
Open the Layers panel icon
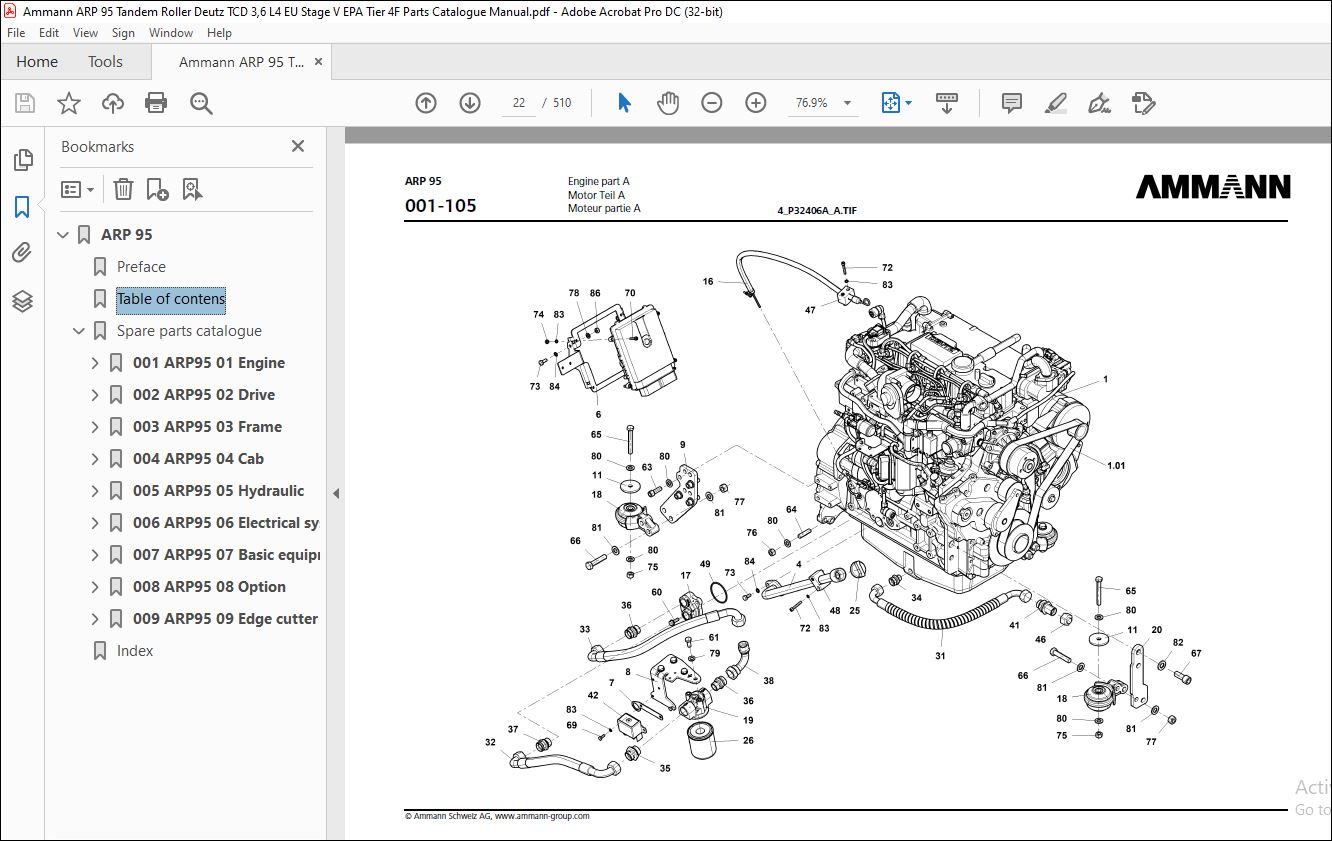pos(22,300)
